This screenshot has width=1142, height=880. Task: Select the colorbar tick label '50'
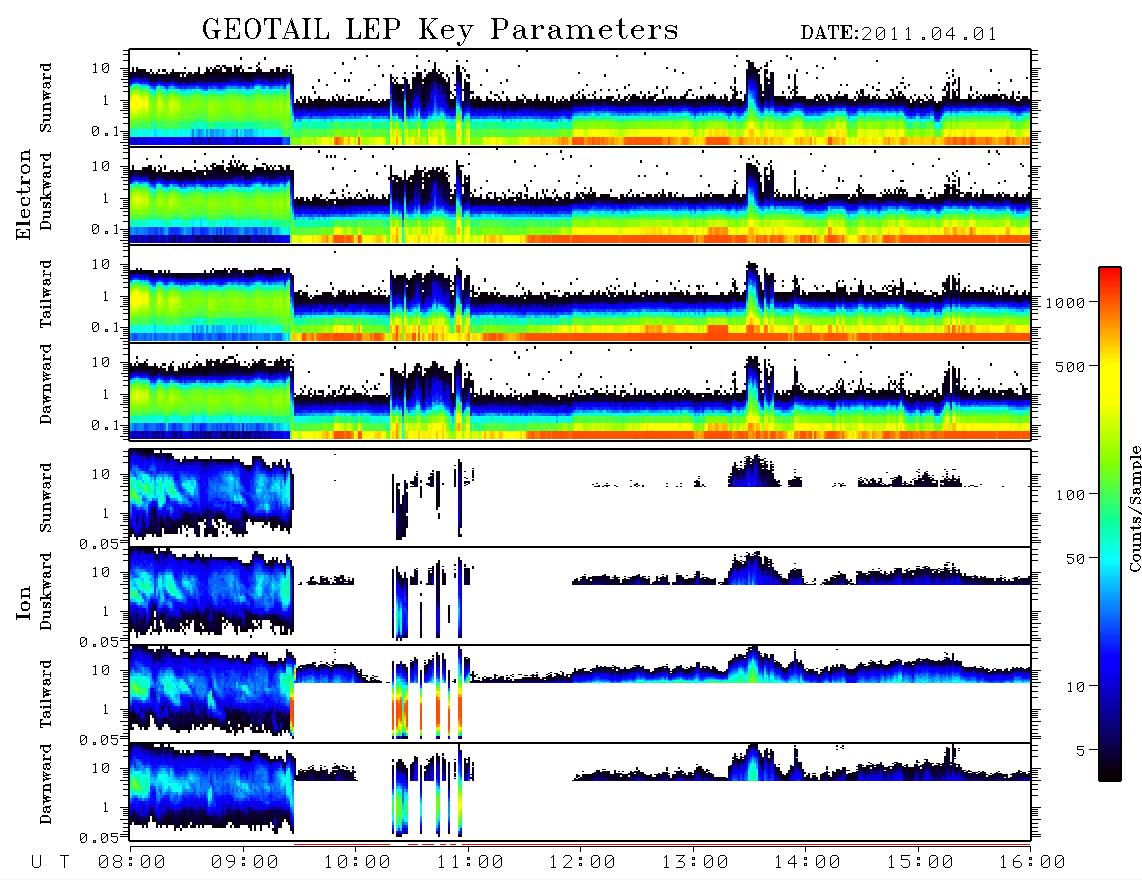(1075, 559)
